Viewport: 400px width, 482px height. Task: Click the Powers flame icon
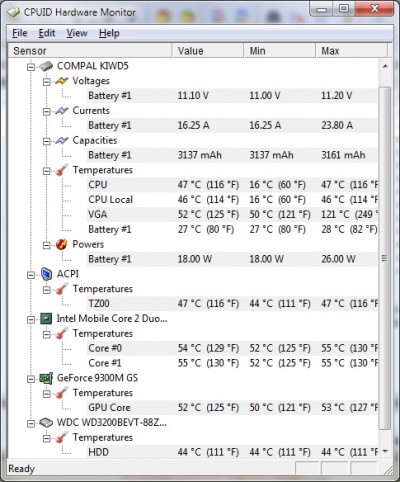(62, 244)
